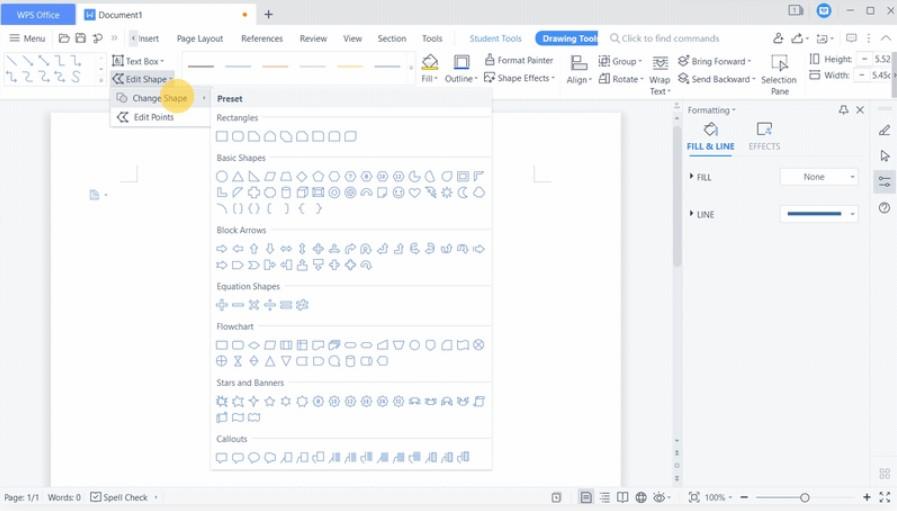Switch to the Effects tab
897x511 pixels.
[764, 136]
